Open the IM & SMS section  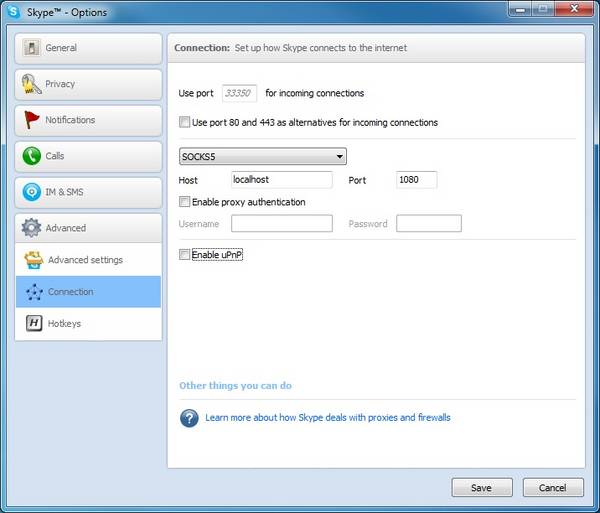(x=88, y=192)
